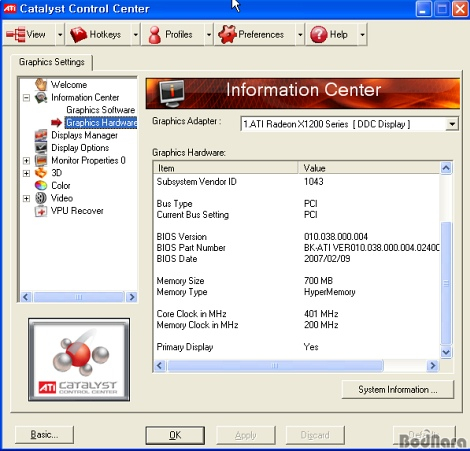Image resolution: width=470 pixels, height=451 pixels.
Task: Open the Graphics Adapter combo box
Action: pyautogui.click(x=349, y=124)
